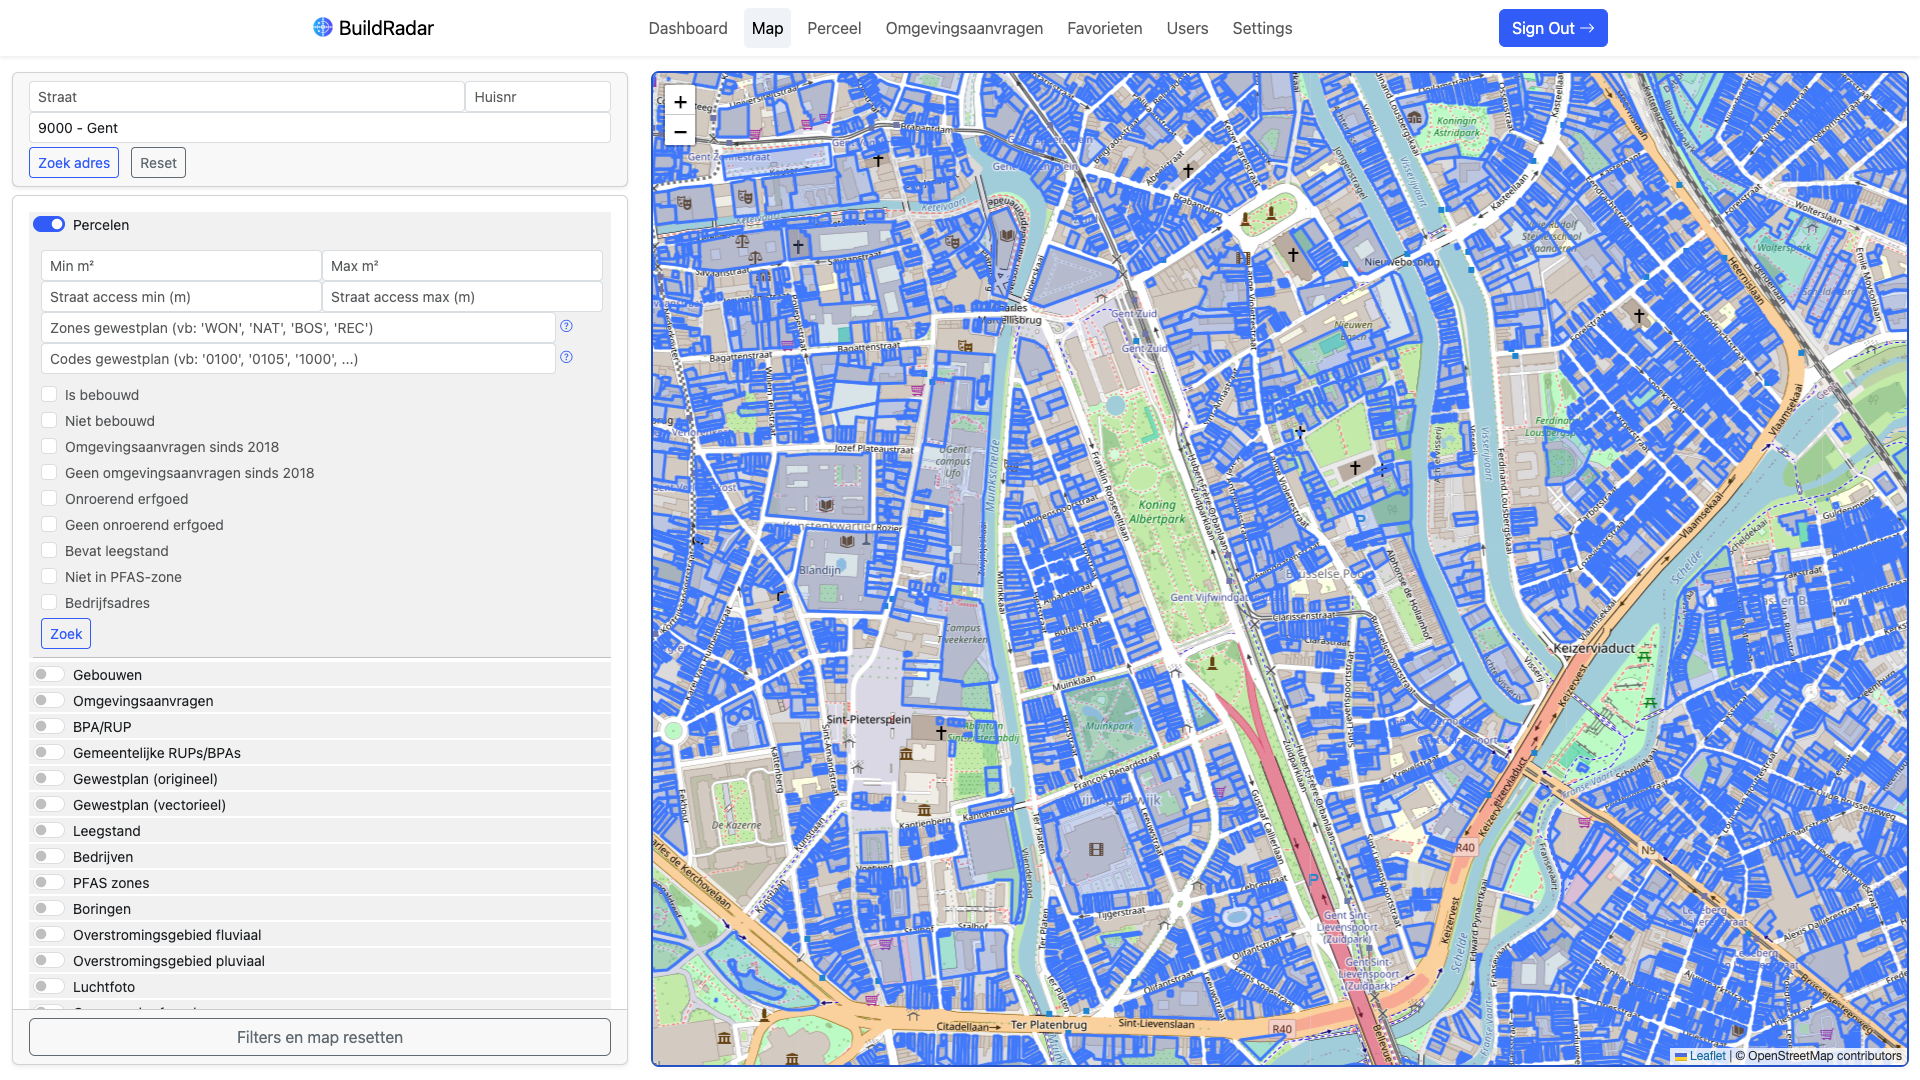This screenshot has height=1080, width=1920.
Task: Zoom in on the map
Action: tap(680, 102)
